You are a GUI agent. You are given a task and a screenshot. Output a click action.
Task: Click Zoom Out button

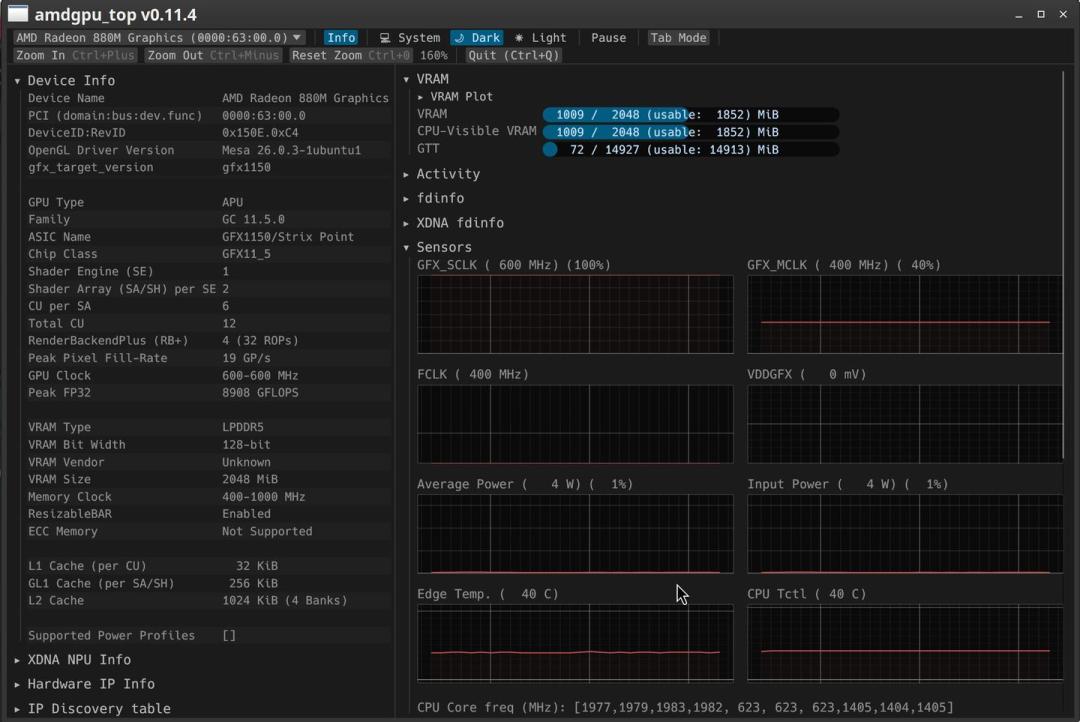click(x=214, y=55)
